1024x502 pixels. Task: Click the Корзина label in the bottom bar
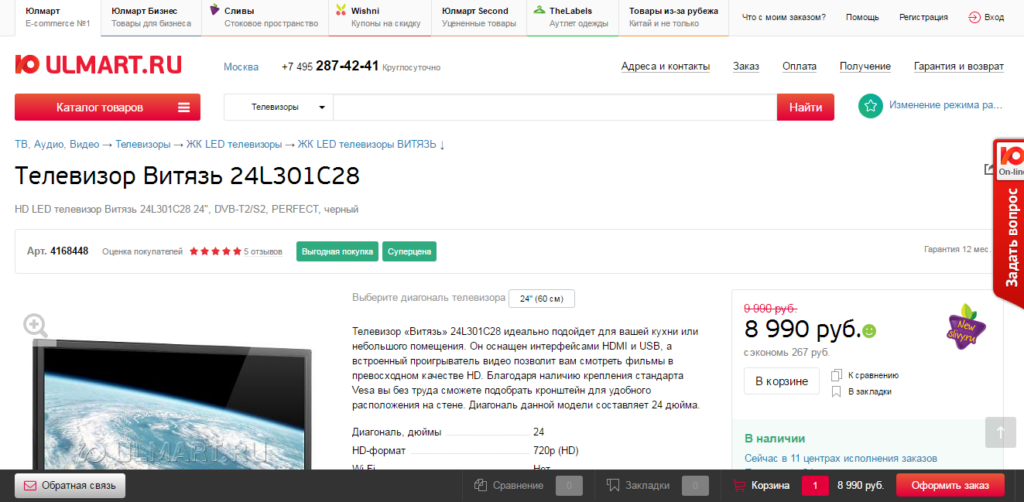pyautogui.click(x=771, y=486)
